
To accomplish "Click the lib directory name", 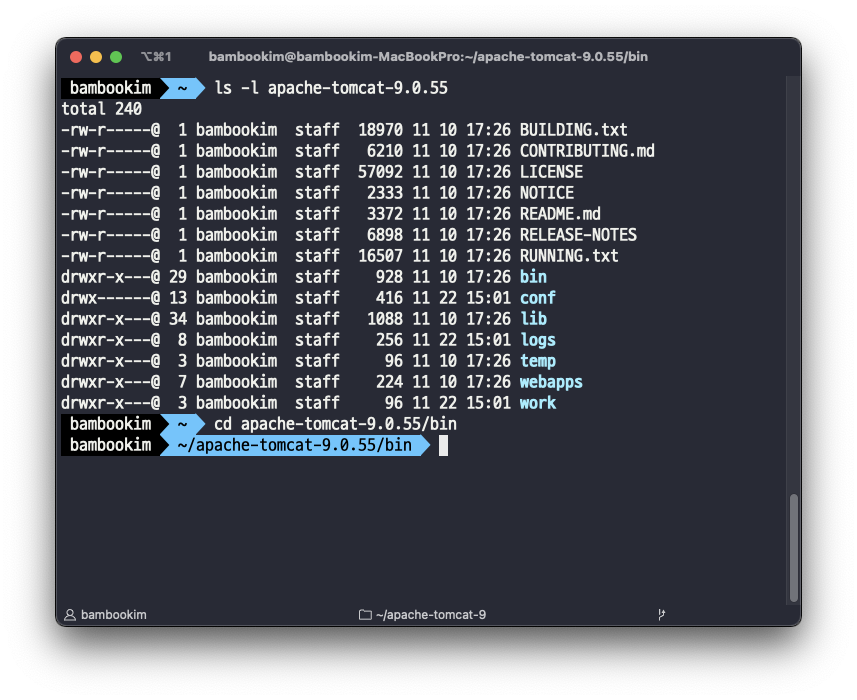I will click(x=533, y=319).
